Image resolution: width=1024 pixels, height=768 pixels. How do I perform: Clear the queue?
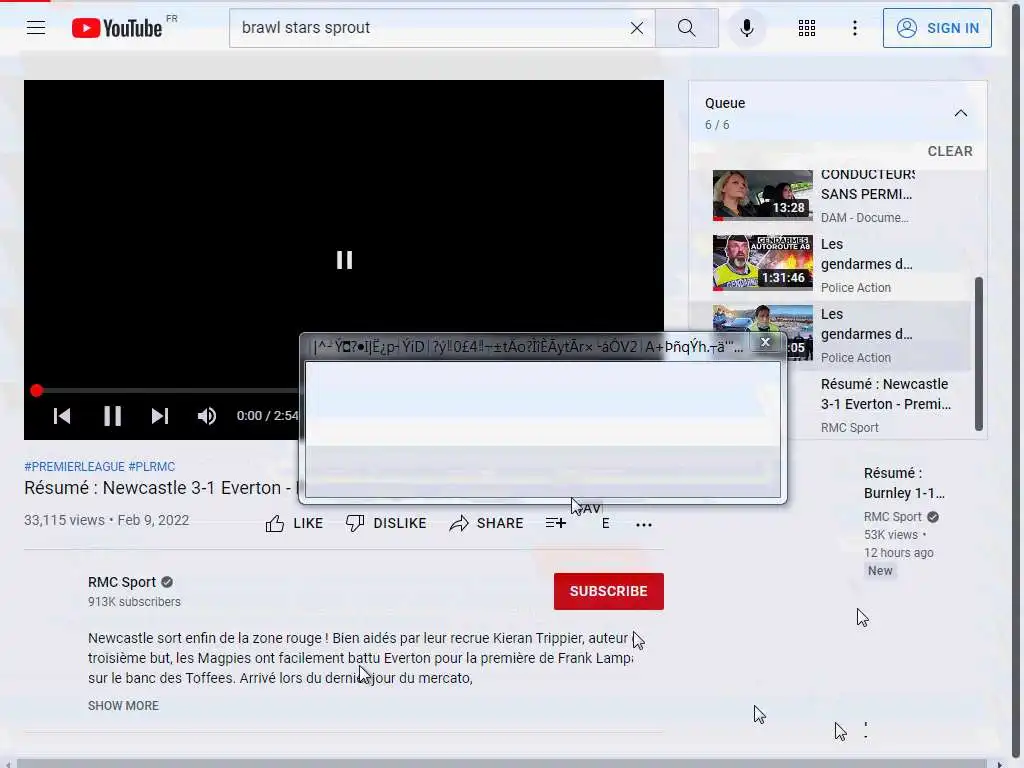(950, 151)
